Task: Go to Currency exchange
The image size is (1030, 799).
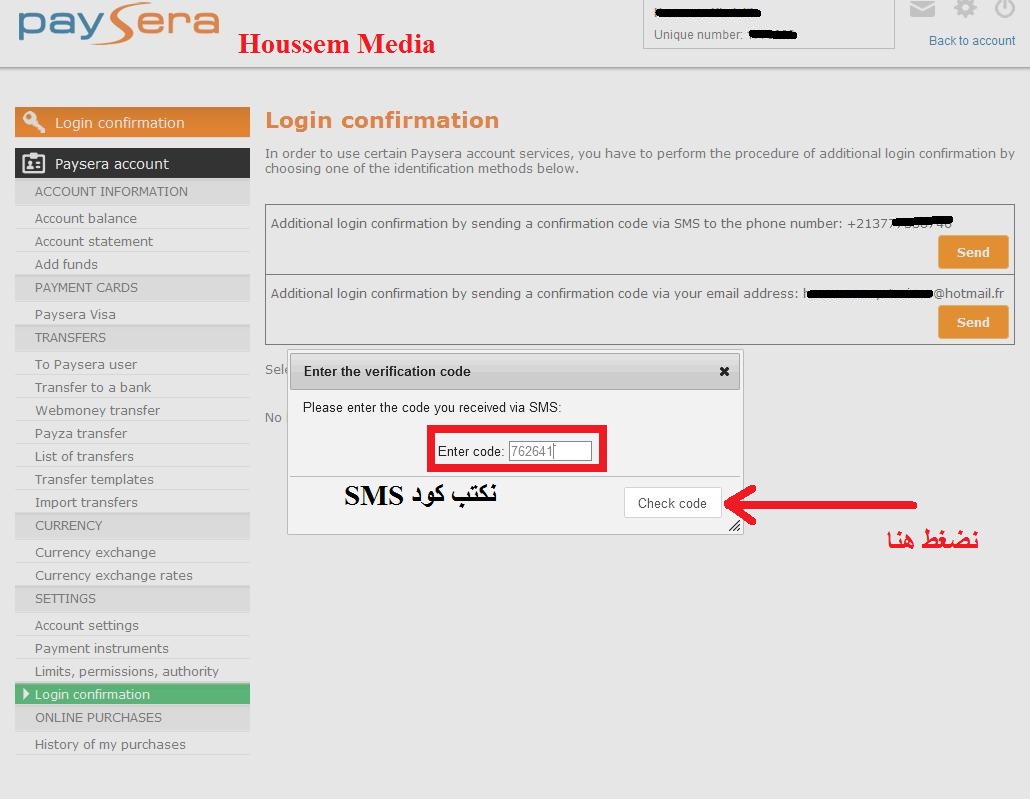Action: click(95, 552)
